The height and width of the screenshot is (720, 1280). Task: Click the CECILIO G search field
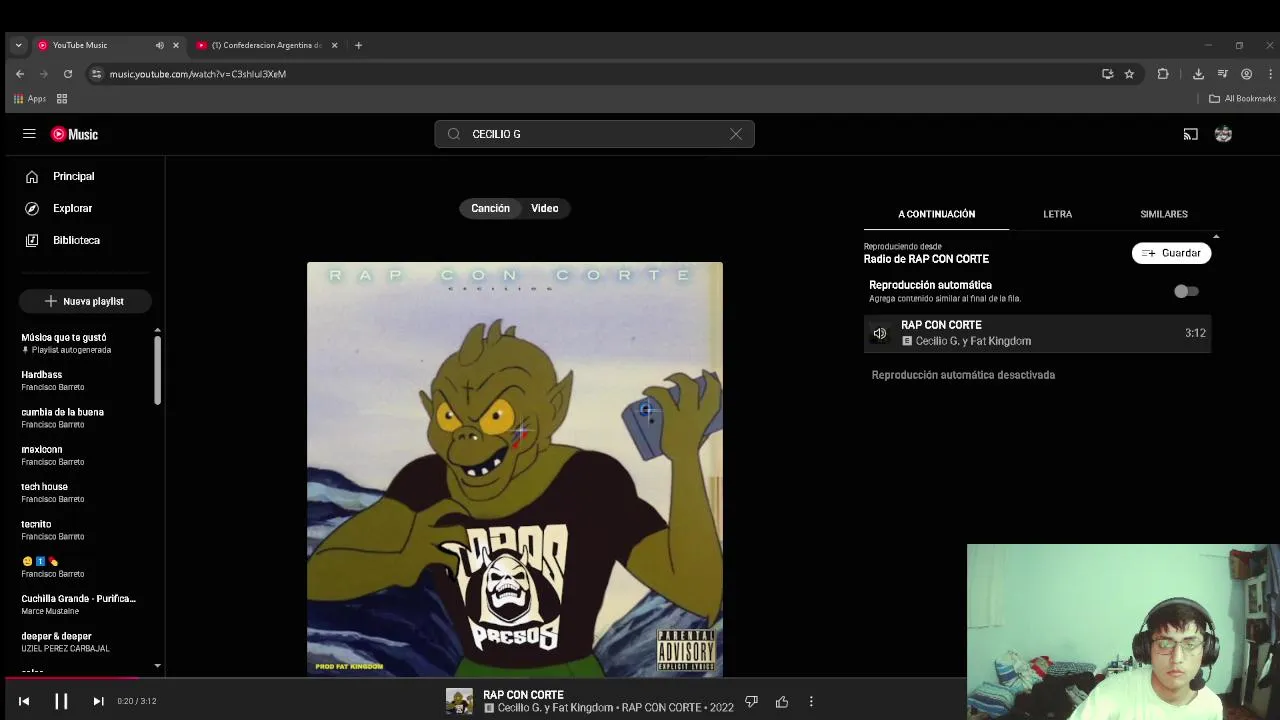pos(594,134)
